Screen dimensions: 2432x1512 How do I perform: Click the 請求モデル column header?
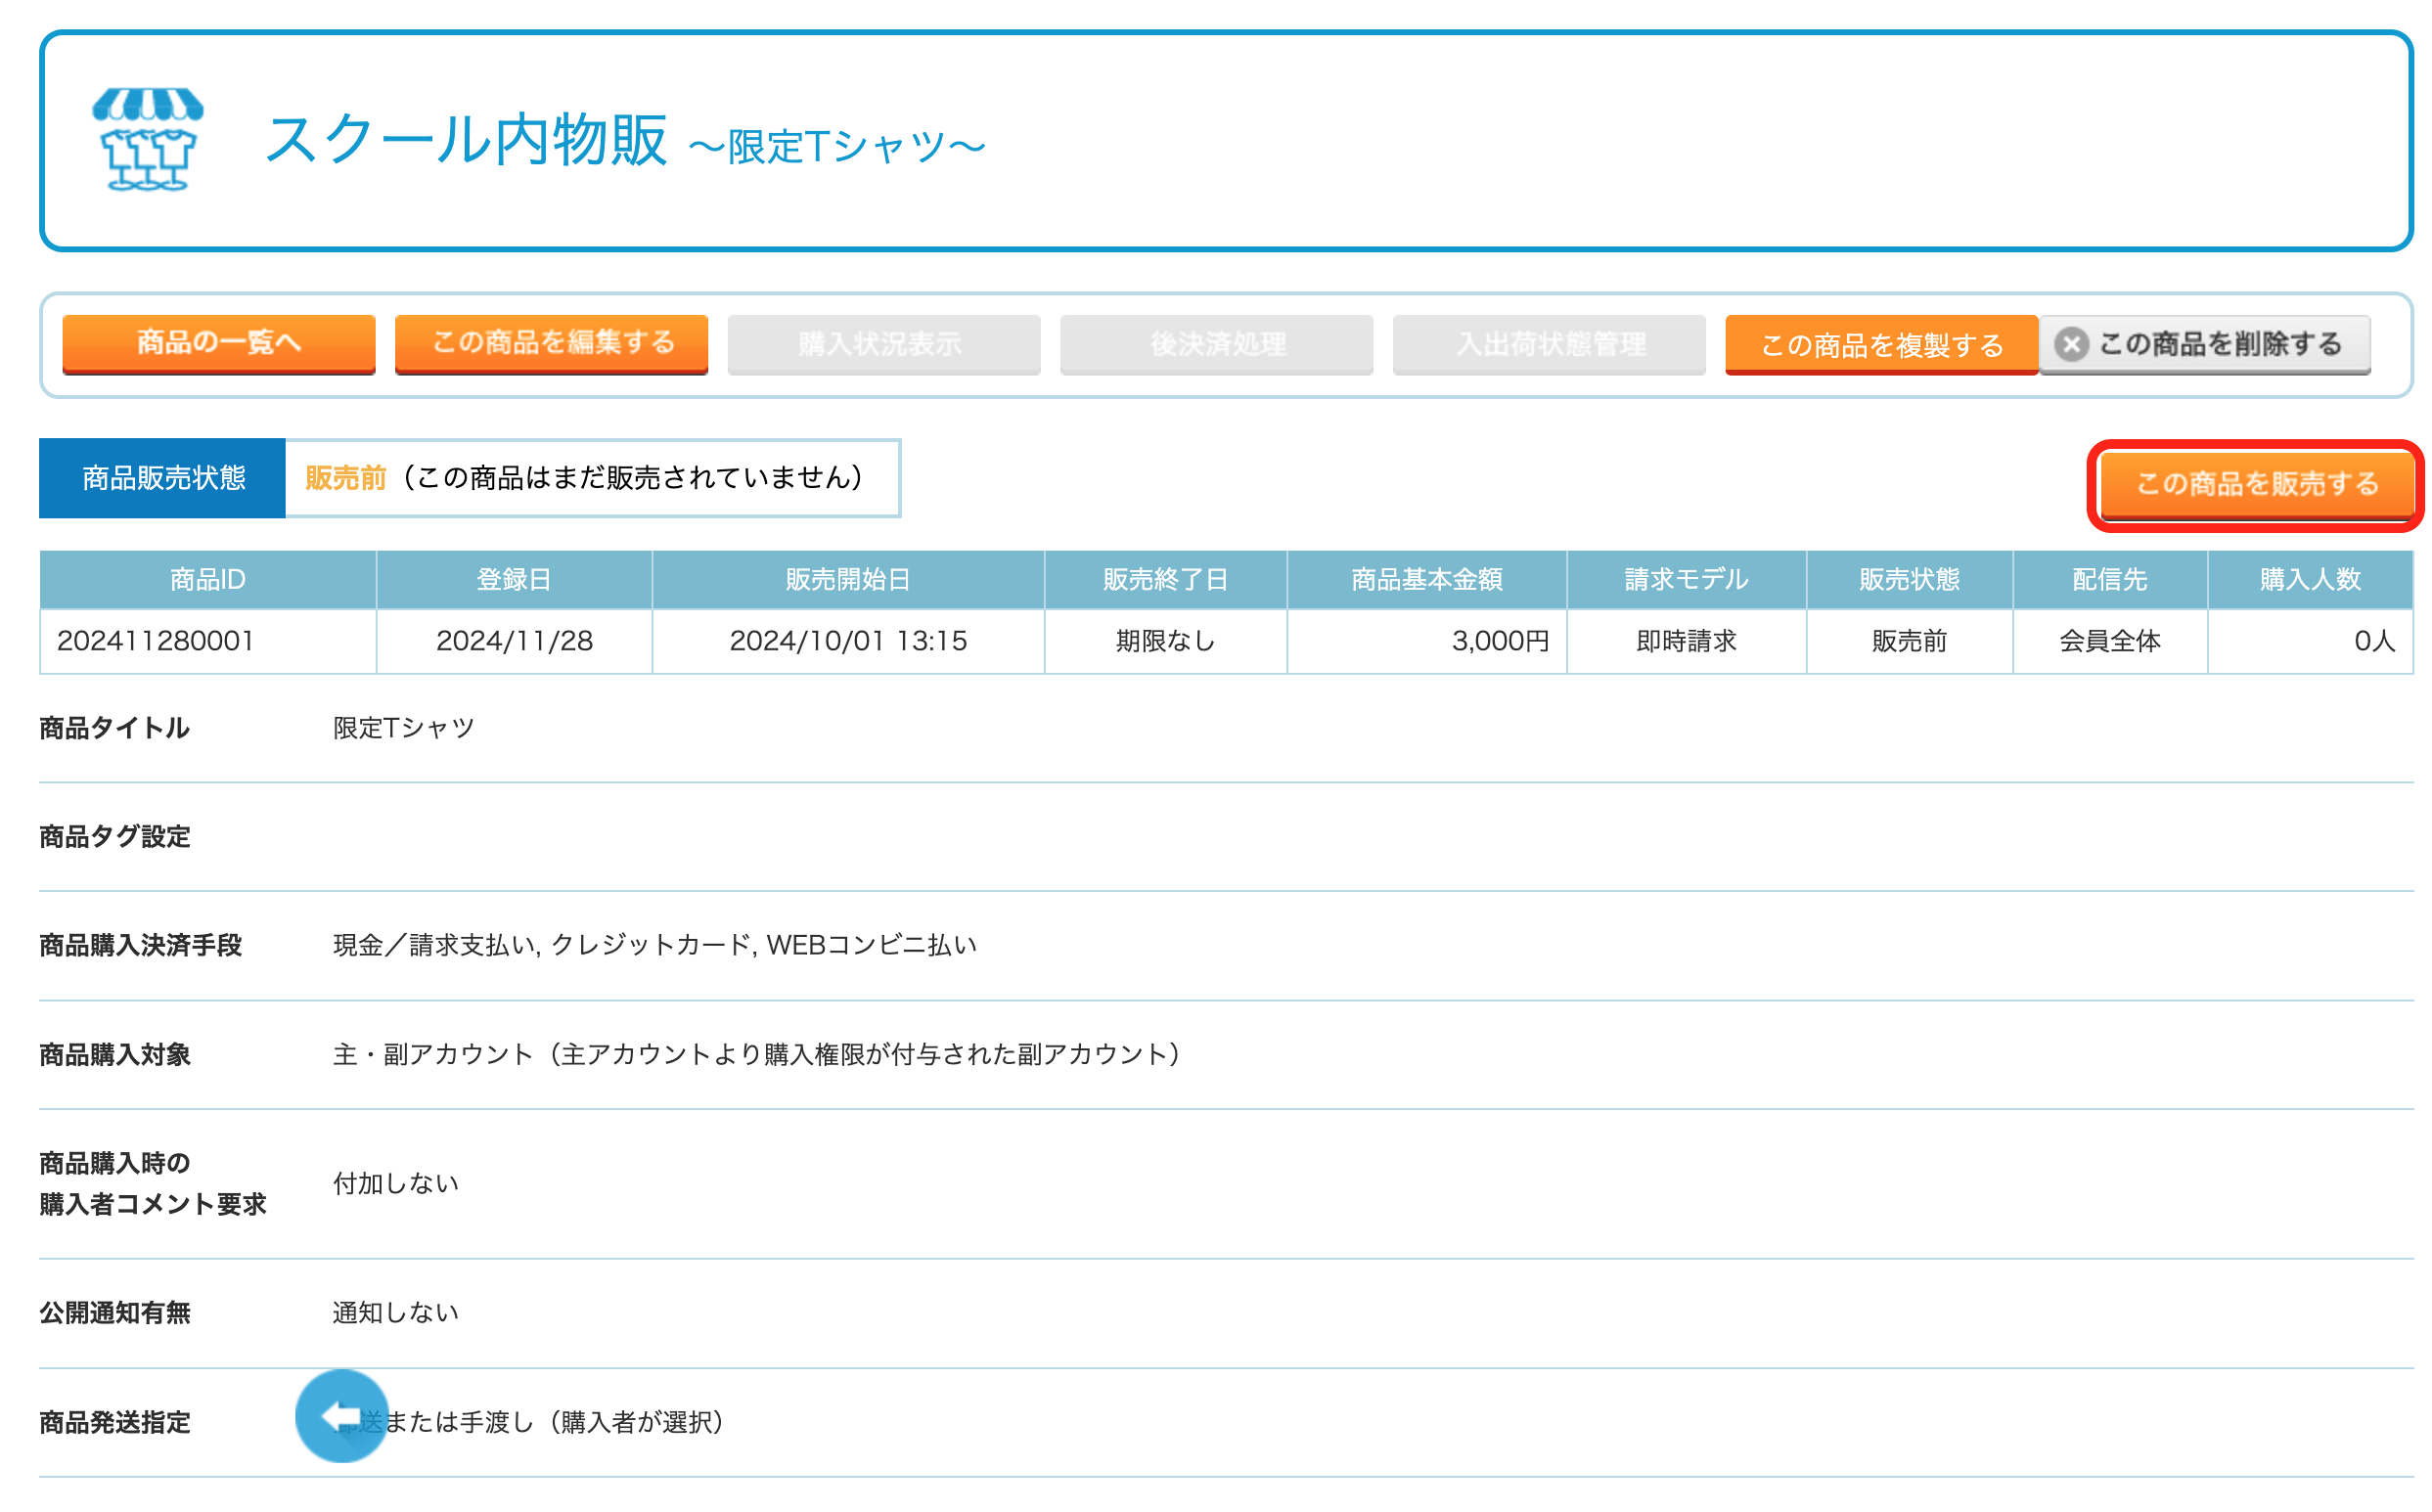[x=1686, y=580]
